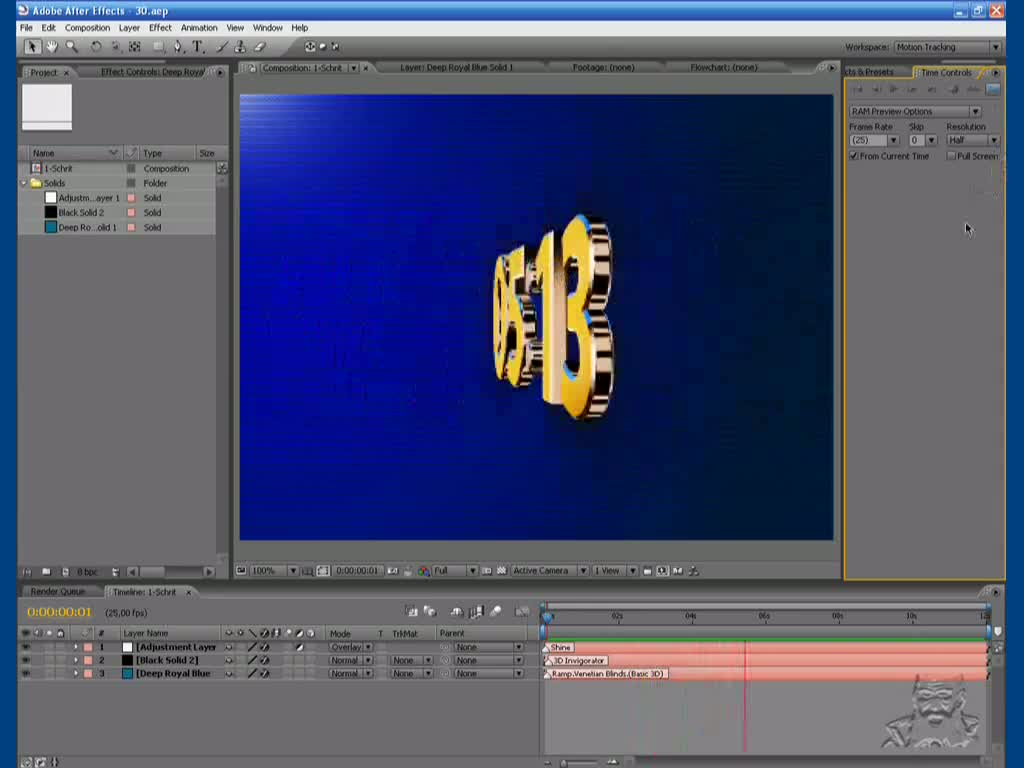The image size is (1024, 768).
Task: Switch to the Render Queue tab
Action: coord(58,592)
